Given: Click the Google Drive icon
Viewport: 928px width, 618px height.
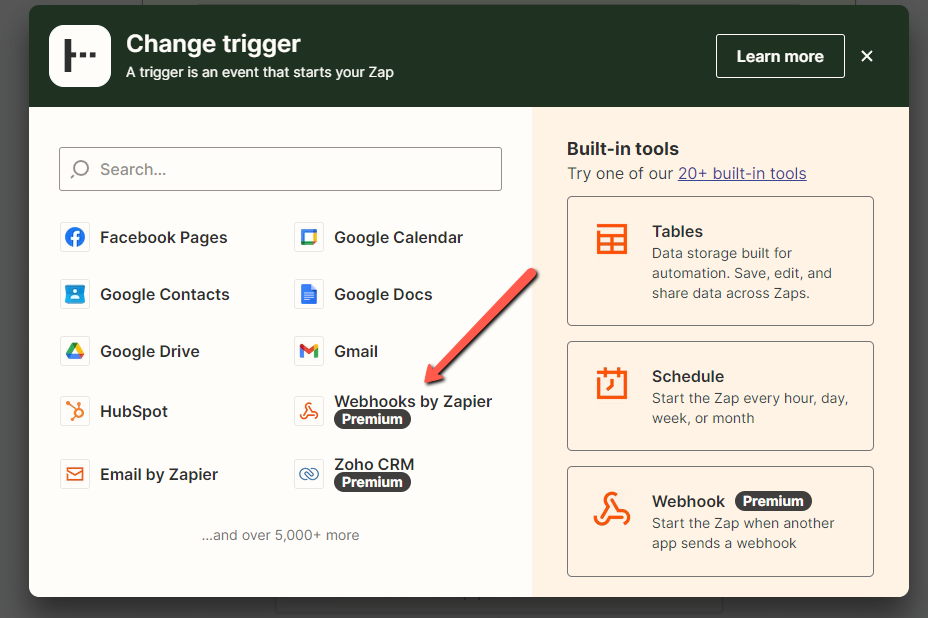Looking at the screenshot, I should 75,351.
